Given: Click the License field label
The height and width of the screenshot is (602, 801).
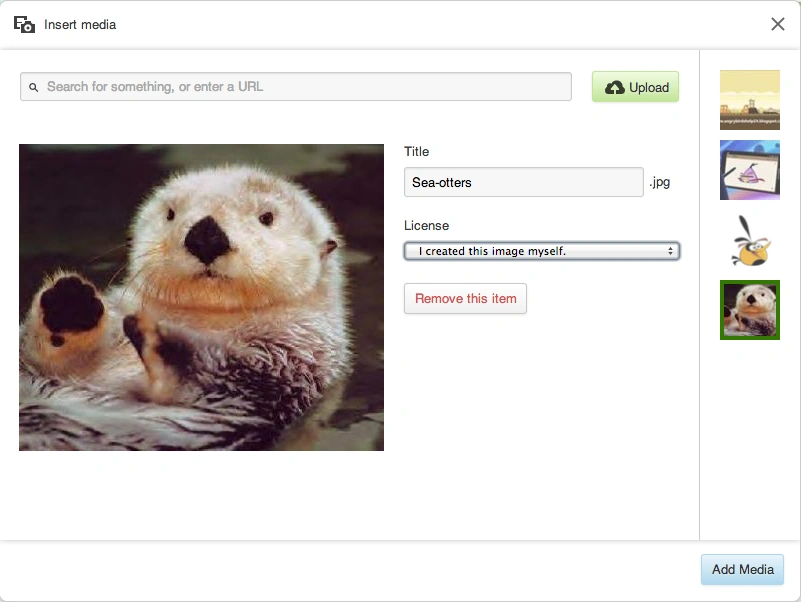Looking at the screenshot, I should click(426, 226).
